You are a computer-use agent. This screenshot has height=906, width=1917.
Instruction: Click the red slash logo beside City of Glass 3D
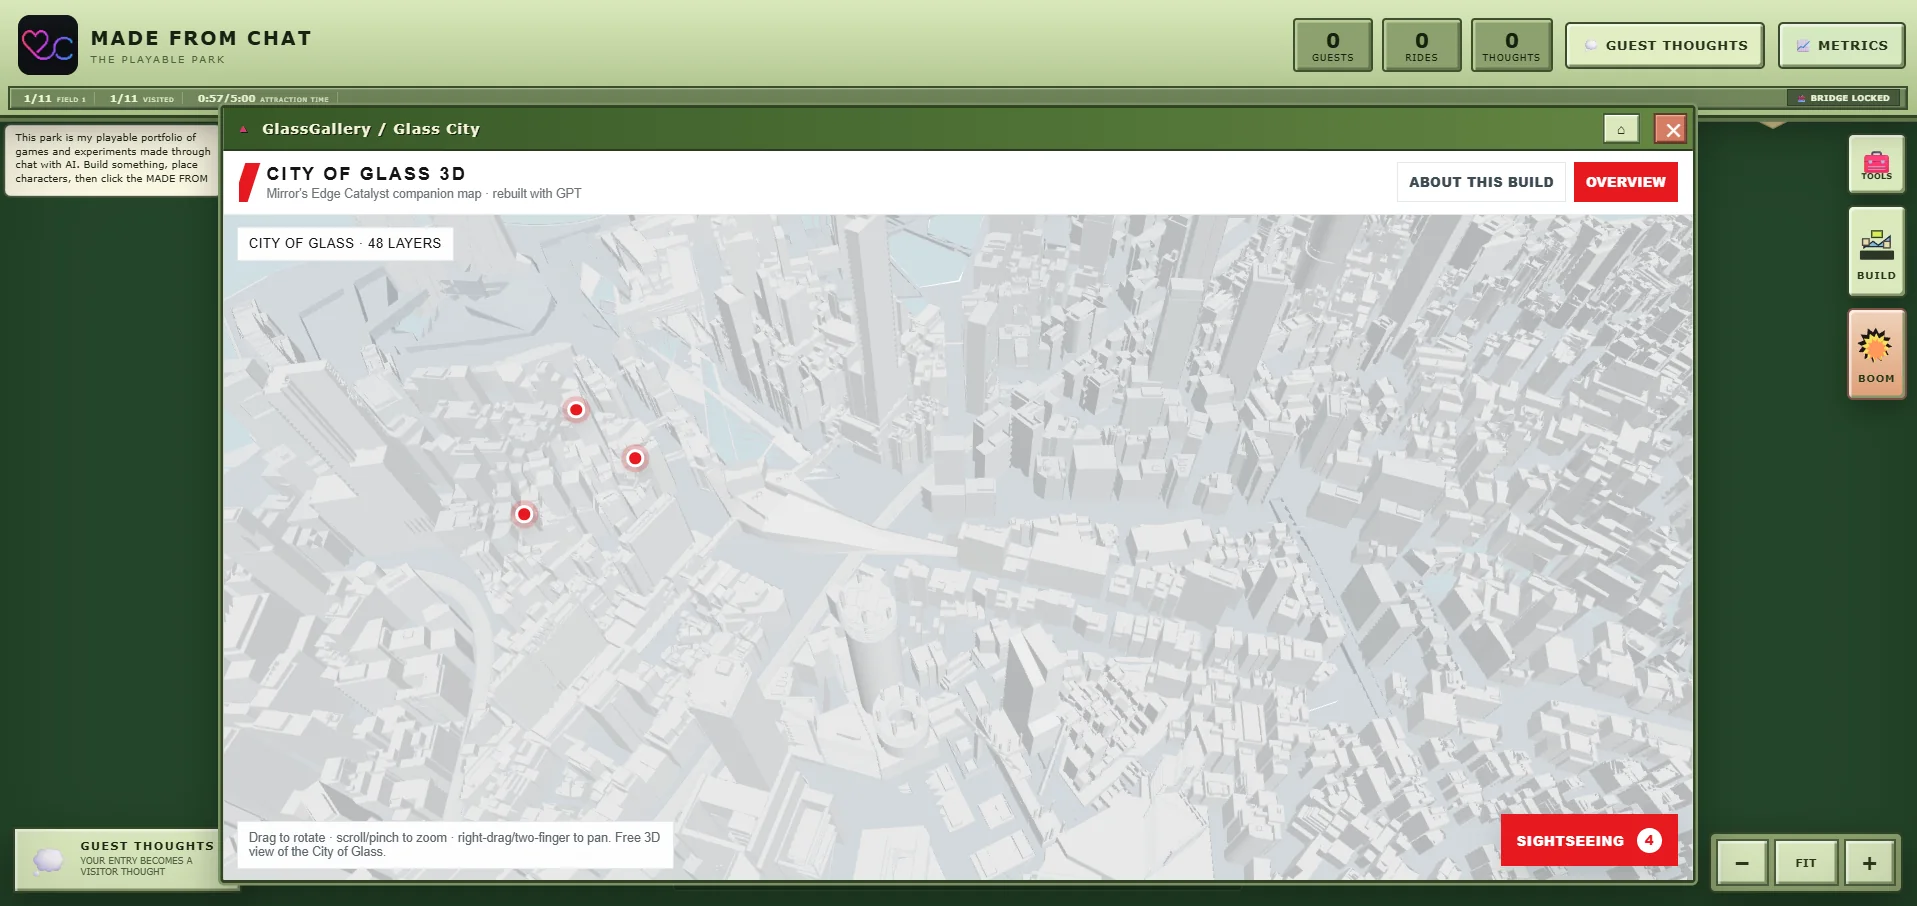249,182
